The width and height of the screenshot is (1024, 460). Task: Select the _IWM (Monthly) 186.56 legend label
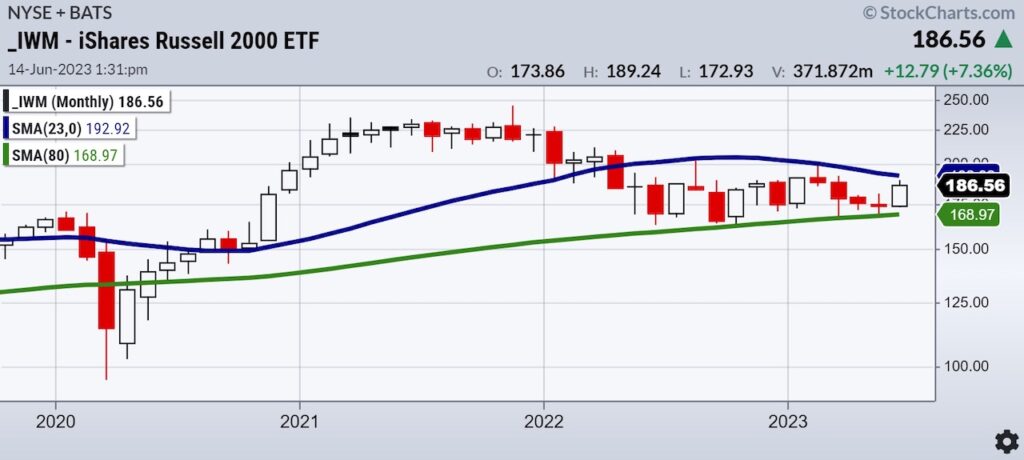click(85, 101)
